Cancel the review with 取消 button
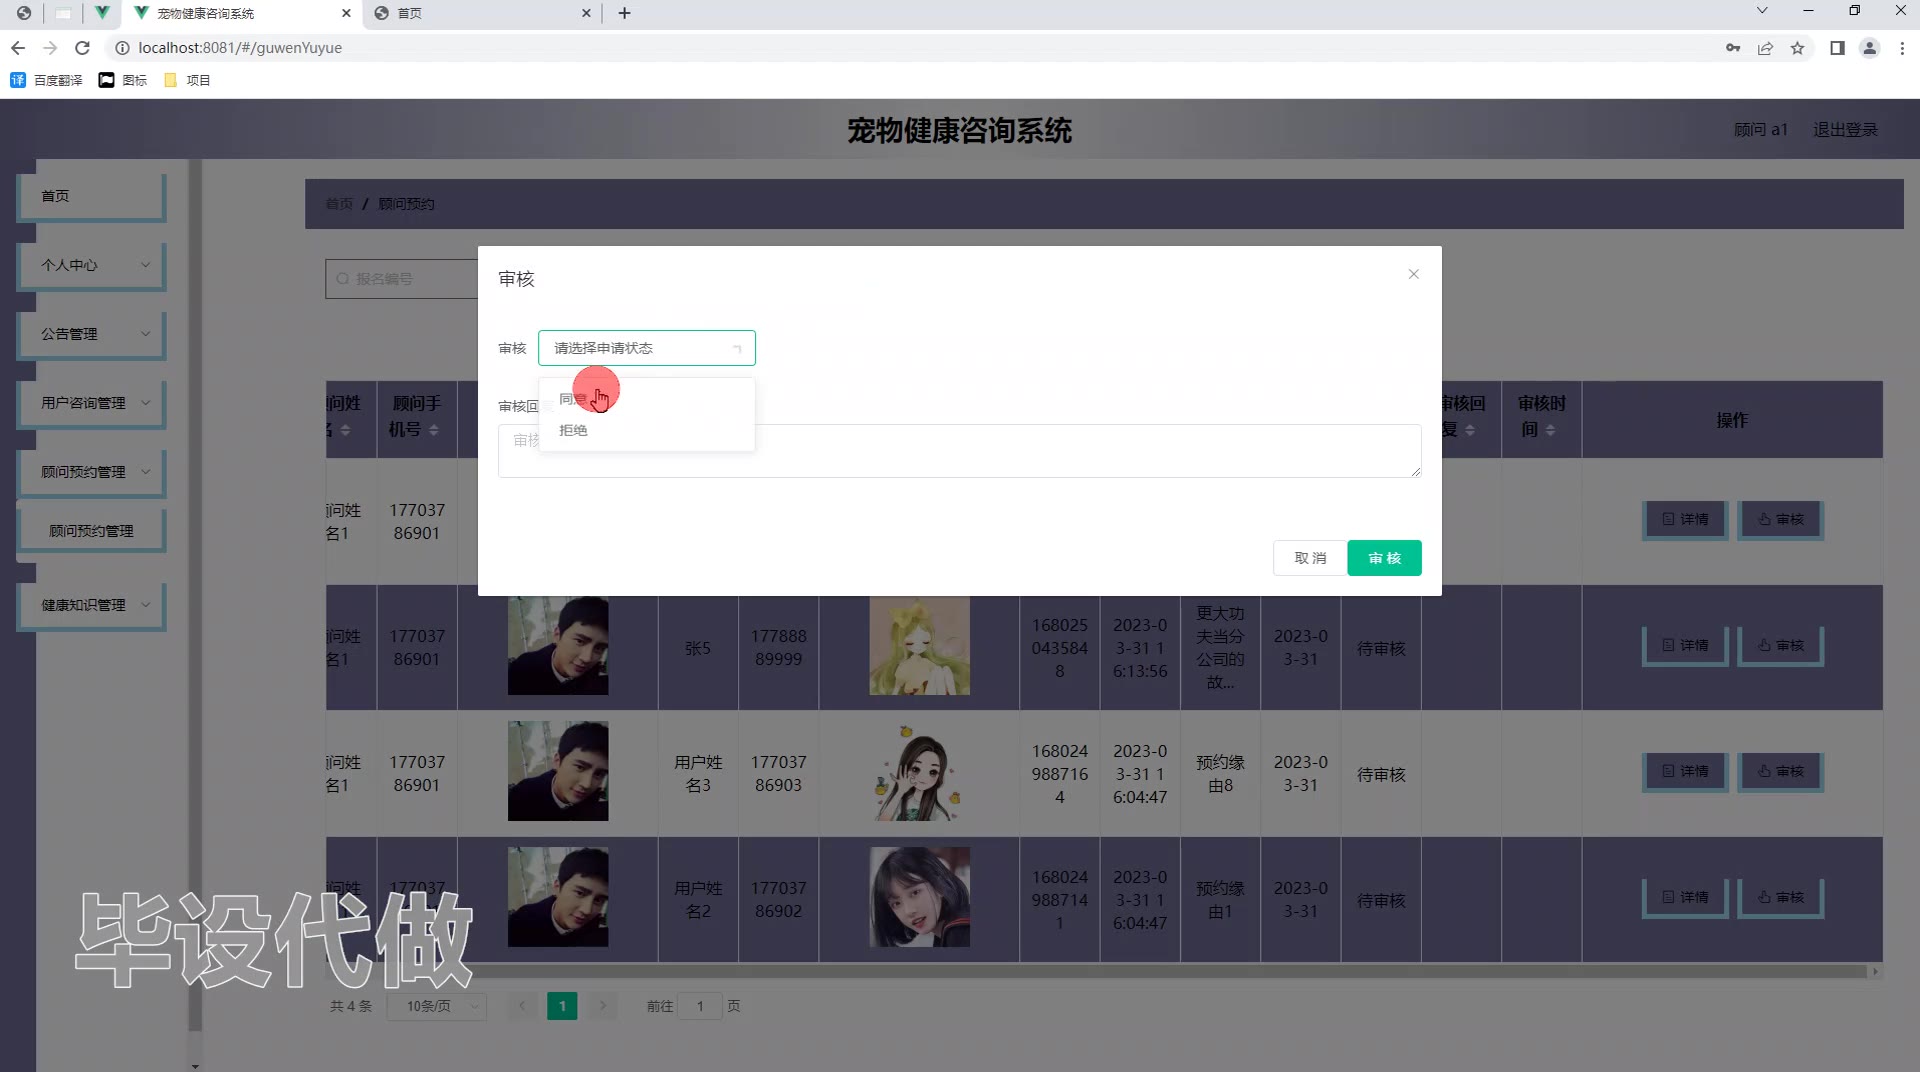The image size is (1920, 1072). [x=1310, y=558]
